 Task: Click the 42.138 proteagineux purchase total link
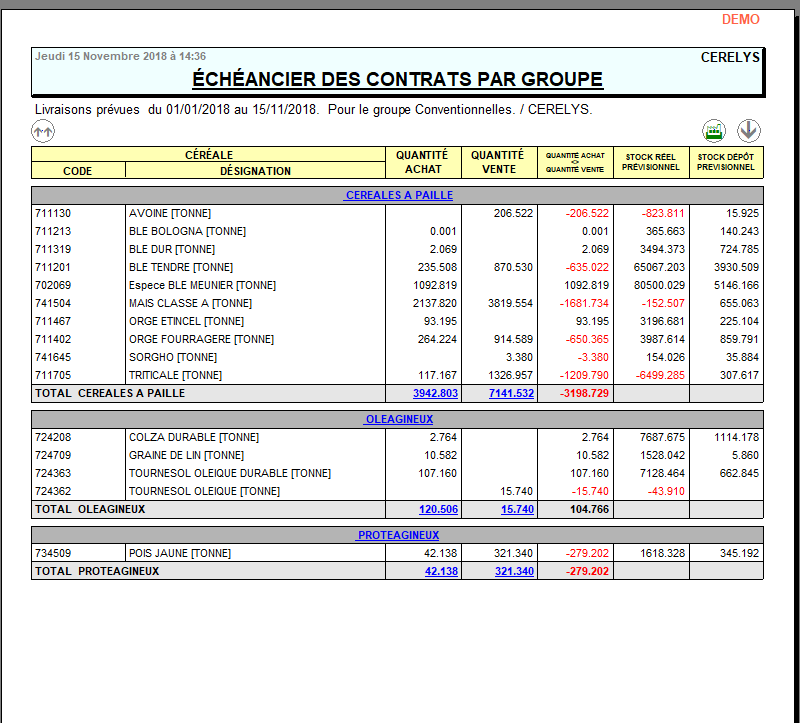pyautogui.click(x=441, y=571)
